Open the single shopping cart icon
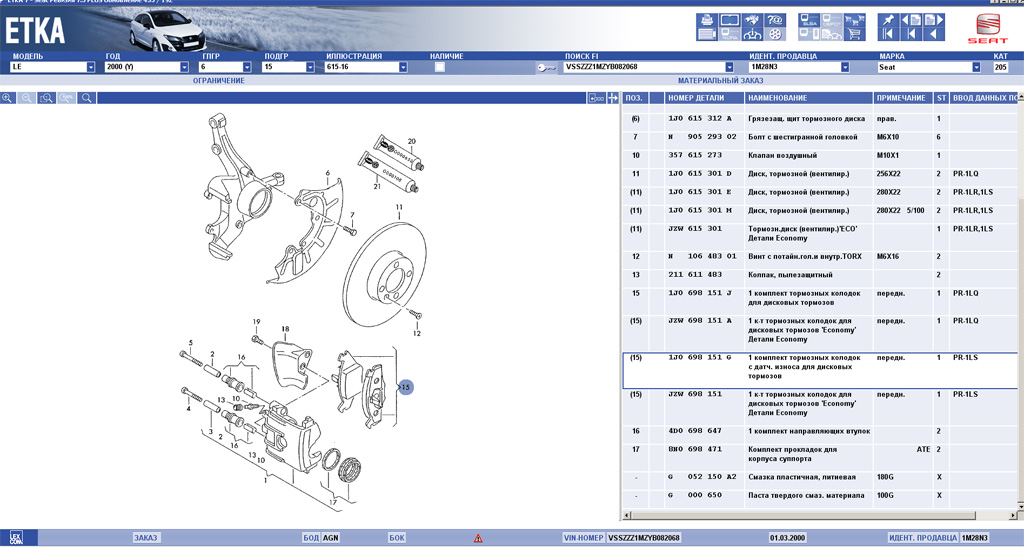Viewport: 1024px width, 547px height. click(855, 34)
